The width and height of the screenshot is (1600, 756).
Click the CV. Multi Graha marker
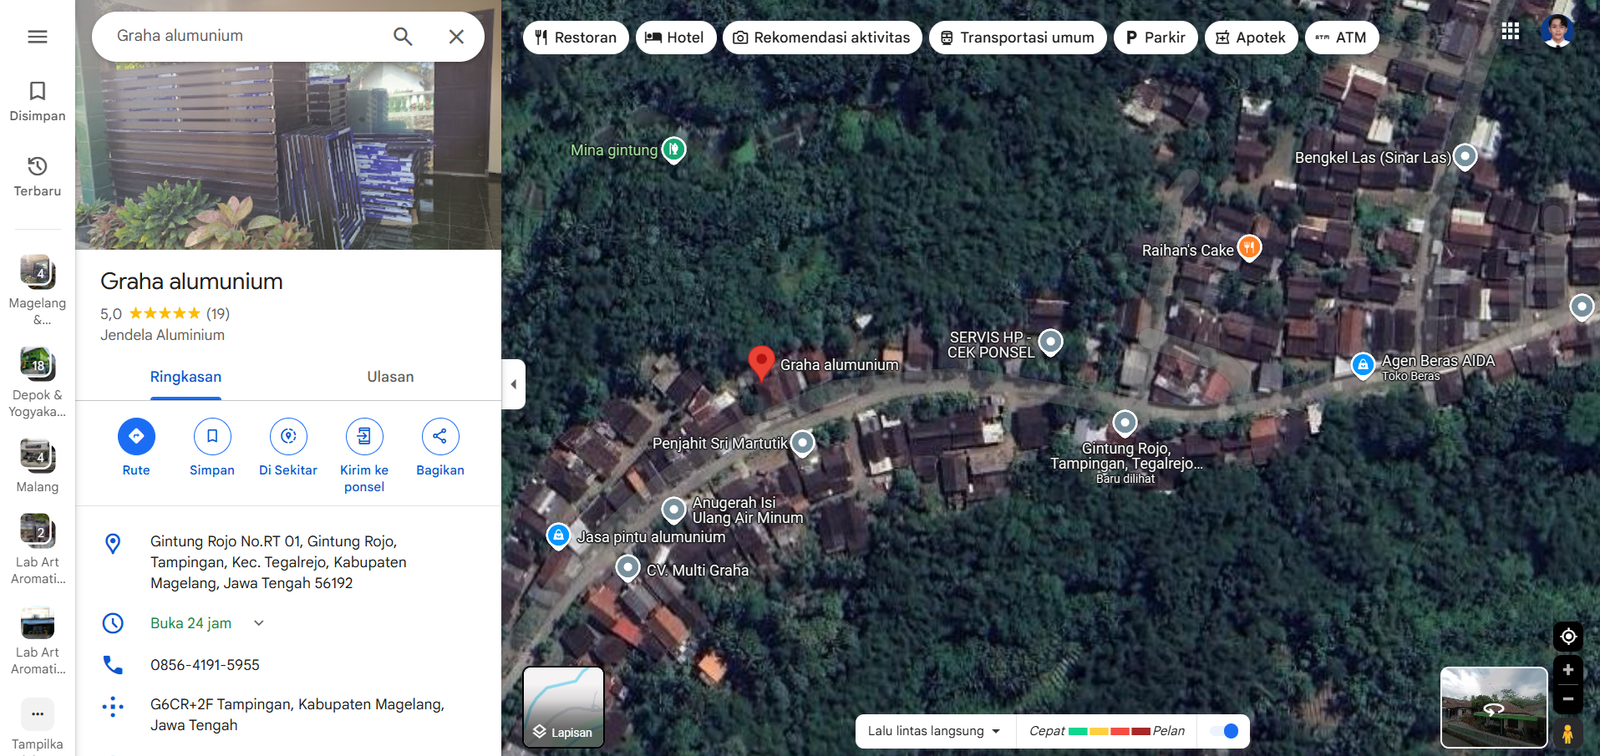pyautogui.click(x=627, y=568)
